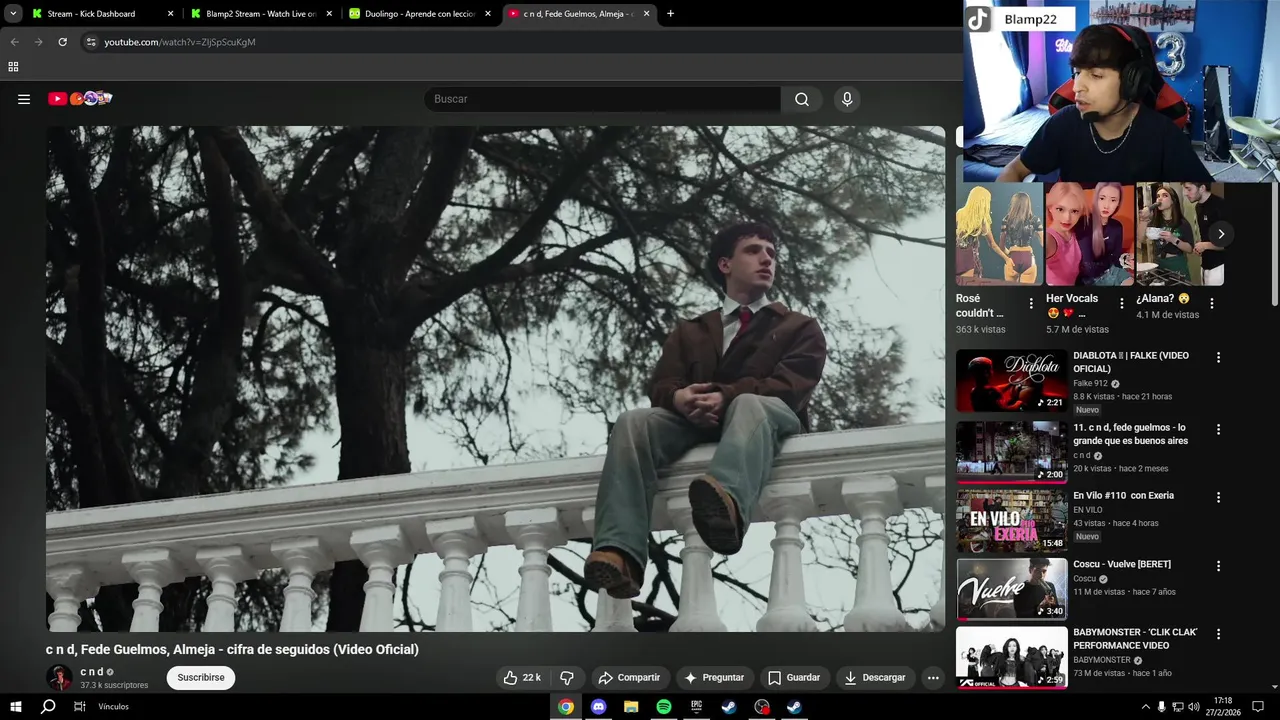The image size is (1280, 720).
Task: Open options menu for DIABLOTA video
Action: (x=1218, y=357)
